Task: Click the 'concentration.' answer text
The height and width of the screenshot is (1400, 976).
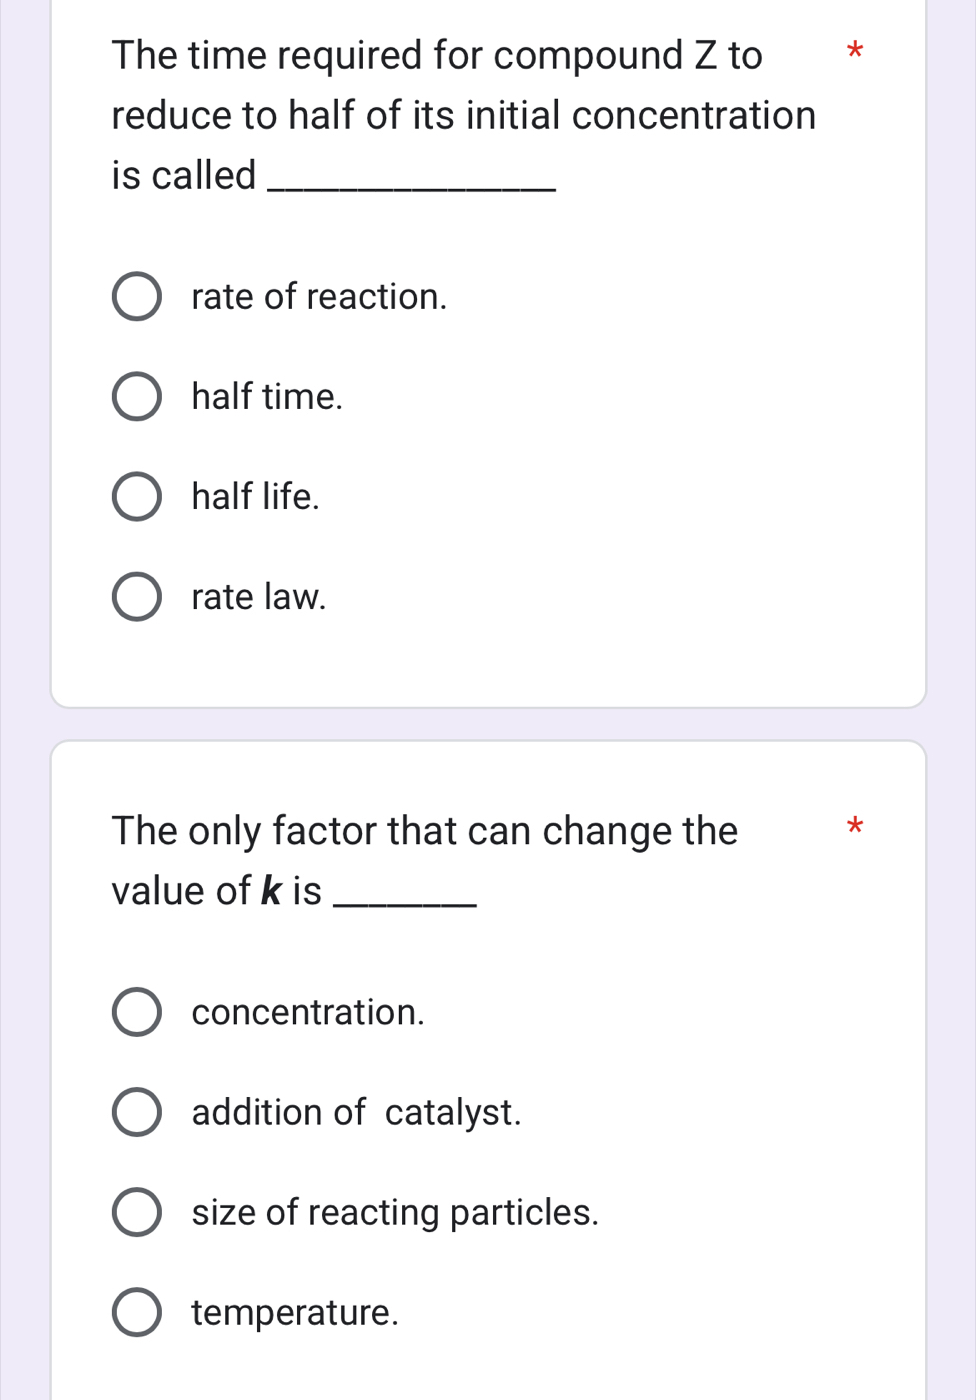Action: [x=308, y=1012]
